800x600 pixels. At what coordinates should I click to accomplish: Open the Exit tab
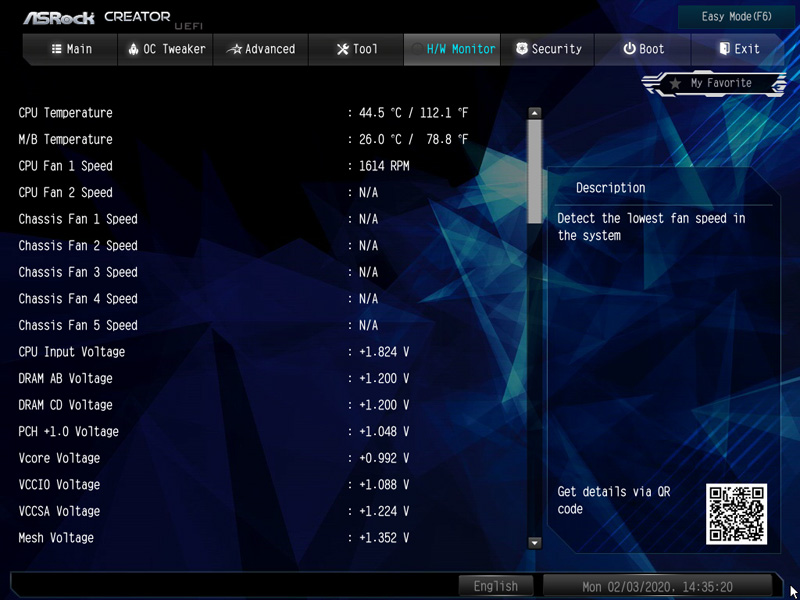738,49
